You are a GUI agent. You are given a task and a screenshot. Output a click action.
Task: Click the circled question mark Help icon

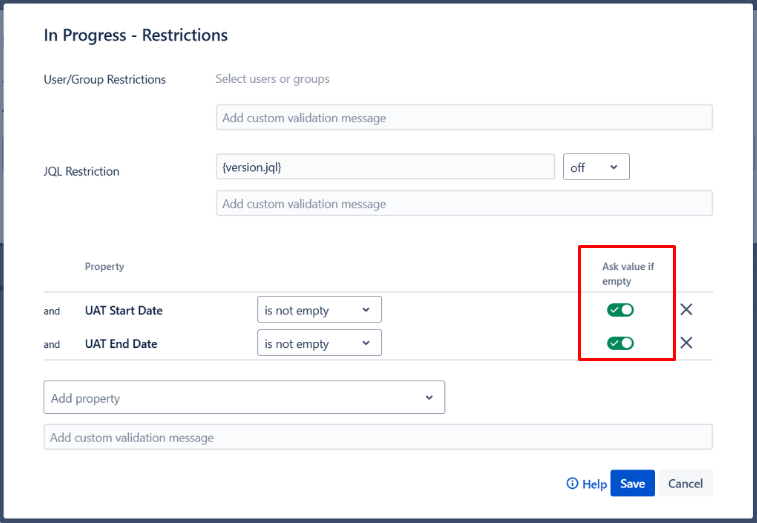(572, 484)
